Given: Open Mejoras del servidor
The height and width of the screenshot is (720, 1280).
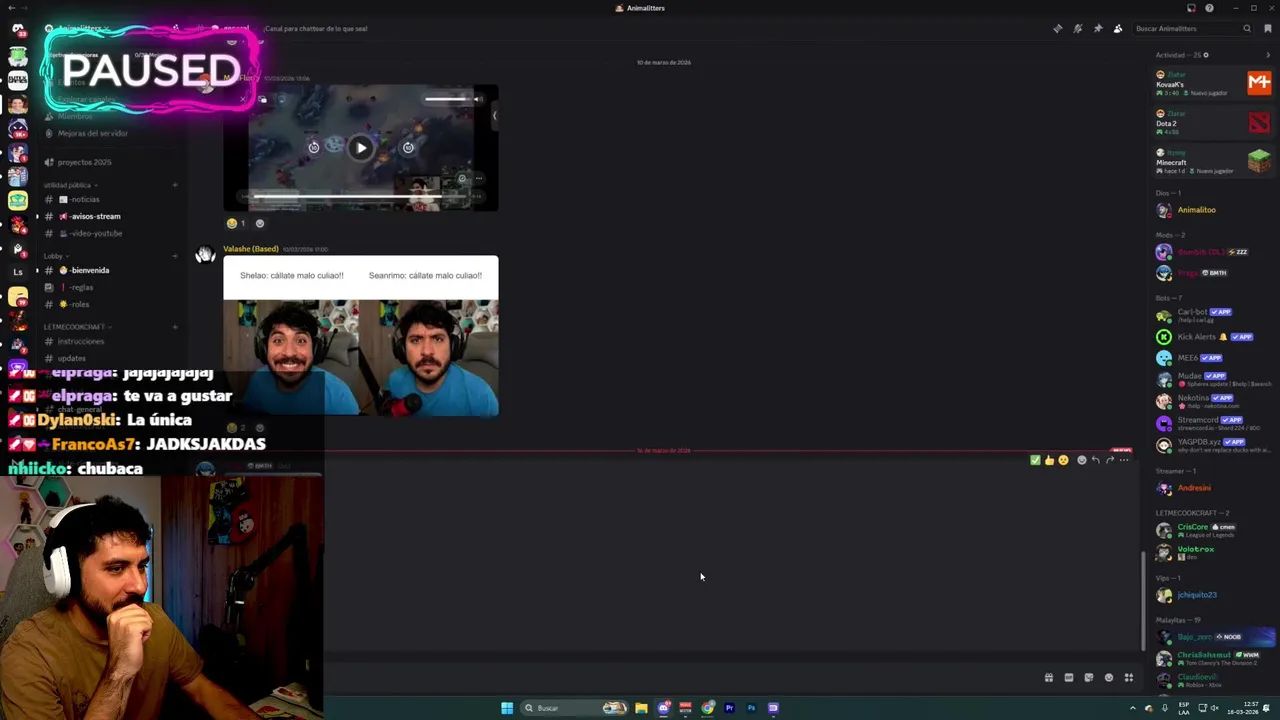Looking at the screenshot, I should coord(92,133).
